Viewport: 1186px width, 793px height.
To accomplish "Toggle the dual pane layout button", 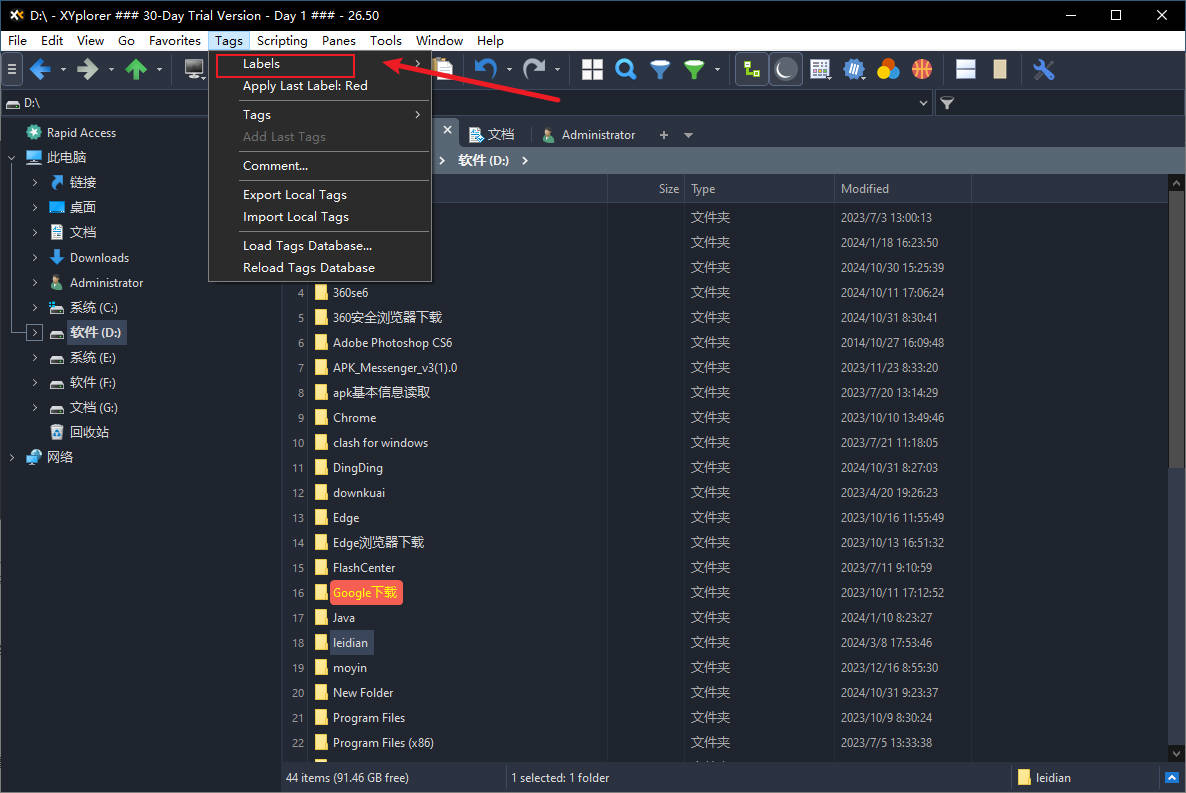I will [x=966, y=69].
